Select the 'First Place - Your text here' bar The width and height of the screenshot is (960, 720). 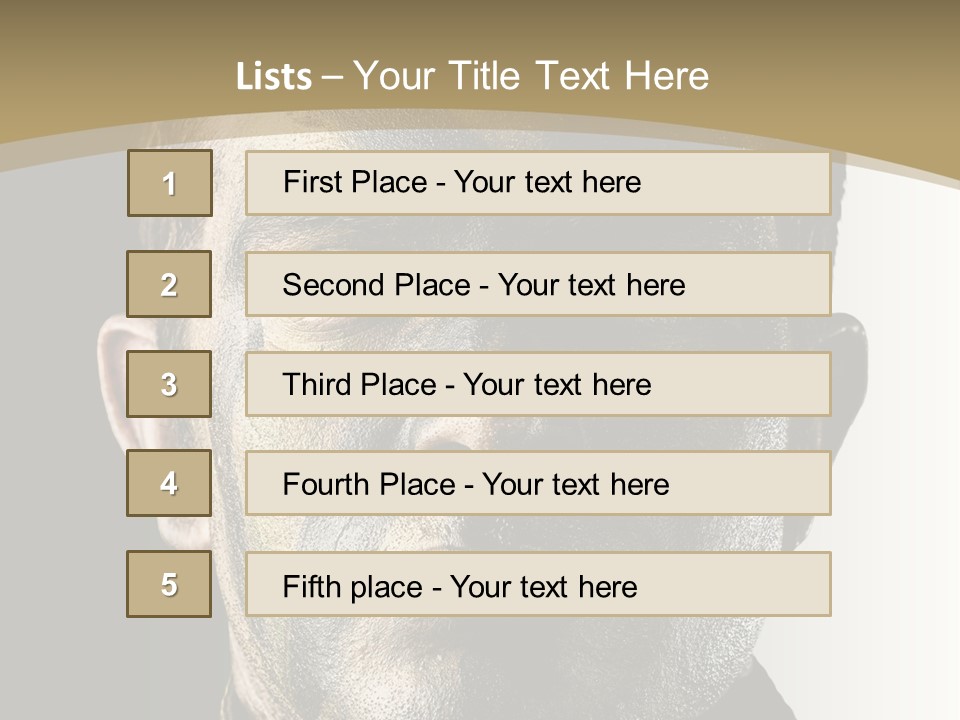point(538,183)
